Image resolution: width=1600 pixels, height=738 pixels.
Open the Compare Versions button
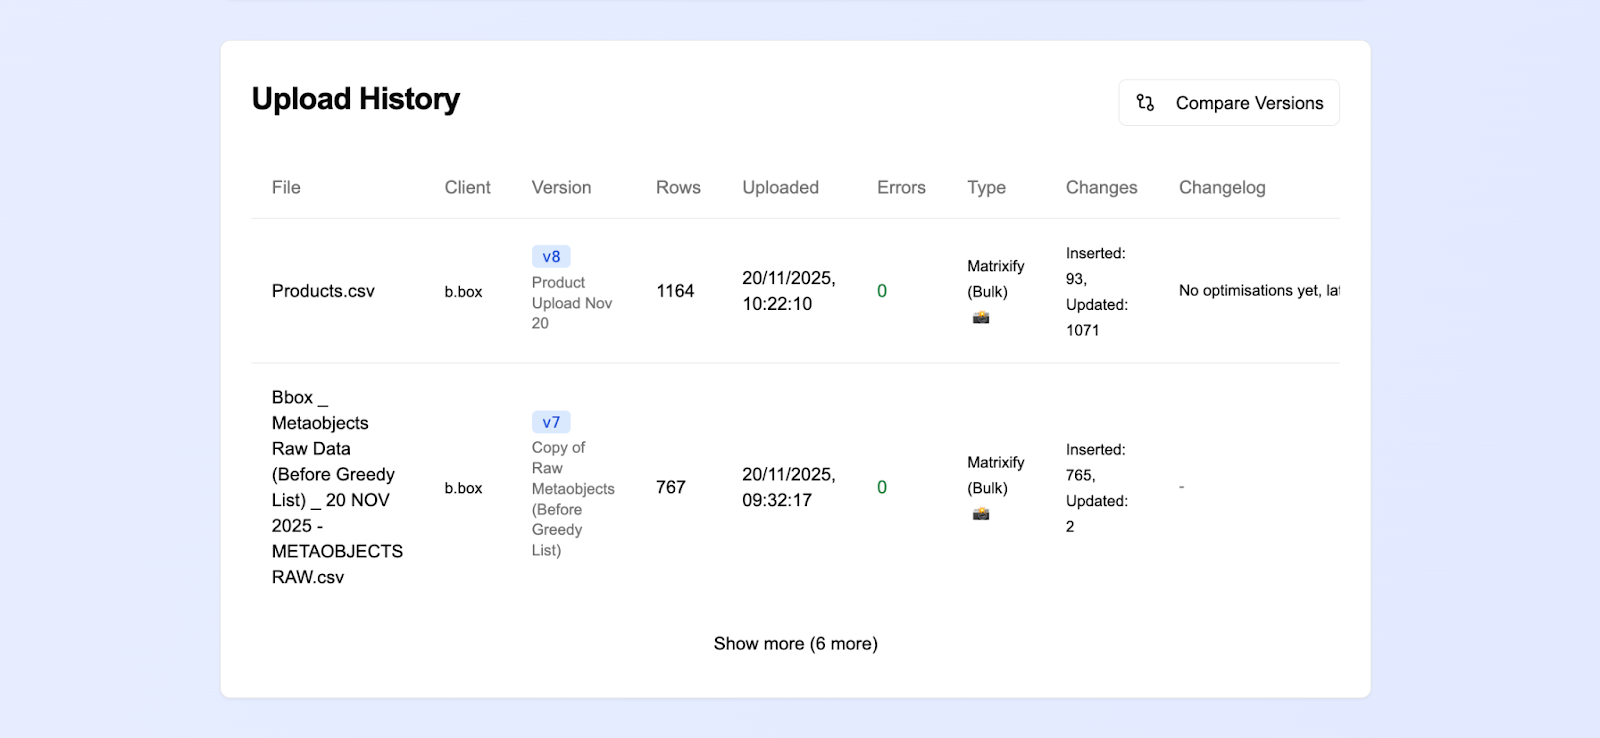(x=1228, y=103)
